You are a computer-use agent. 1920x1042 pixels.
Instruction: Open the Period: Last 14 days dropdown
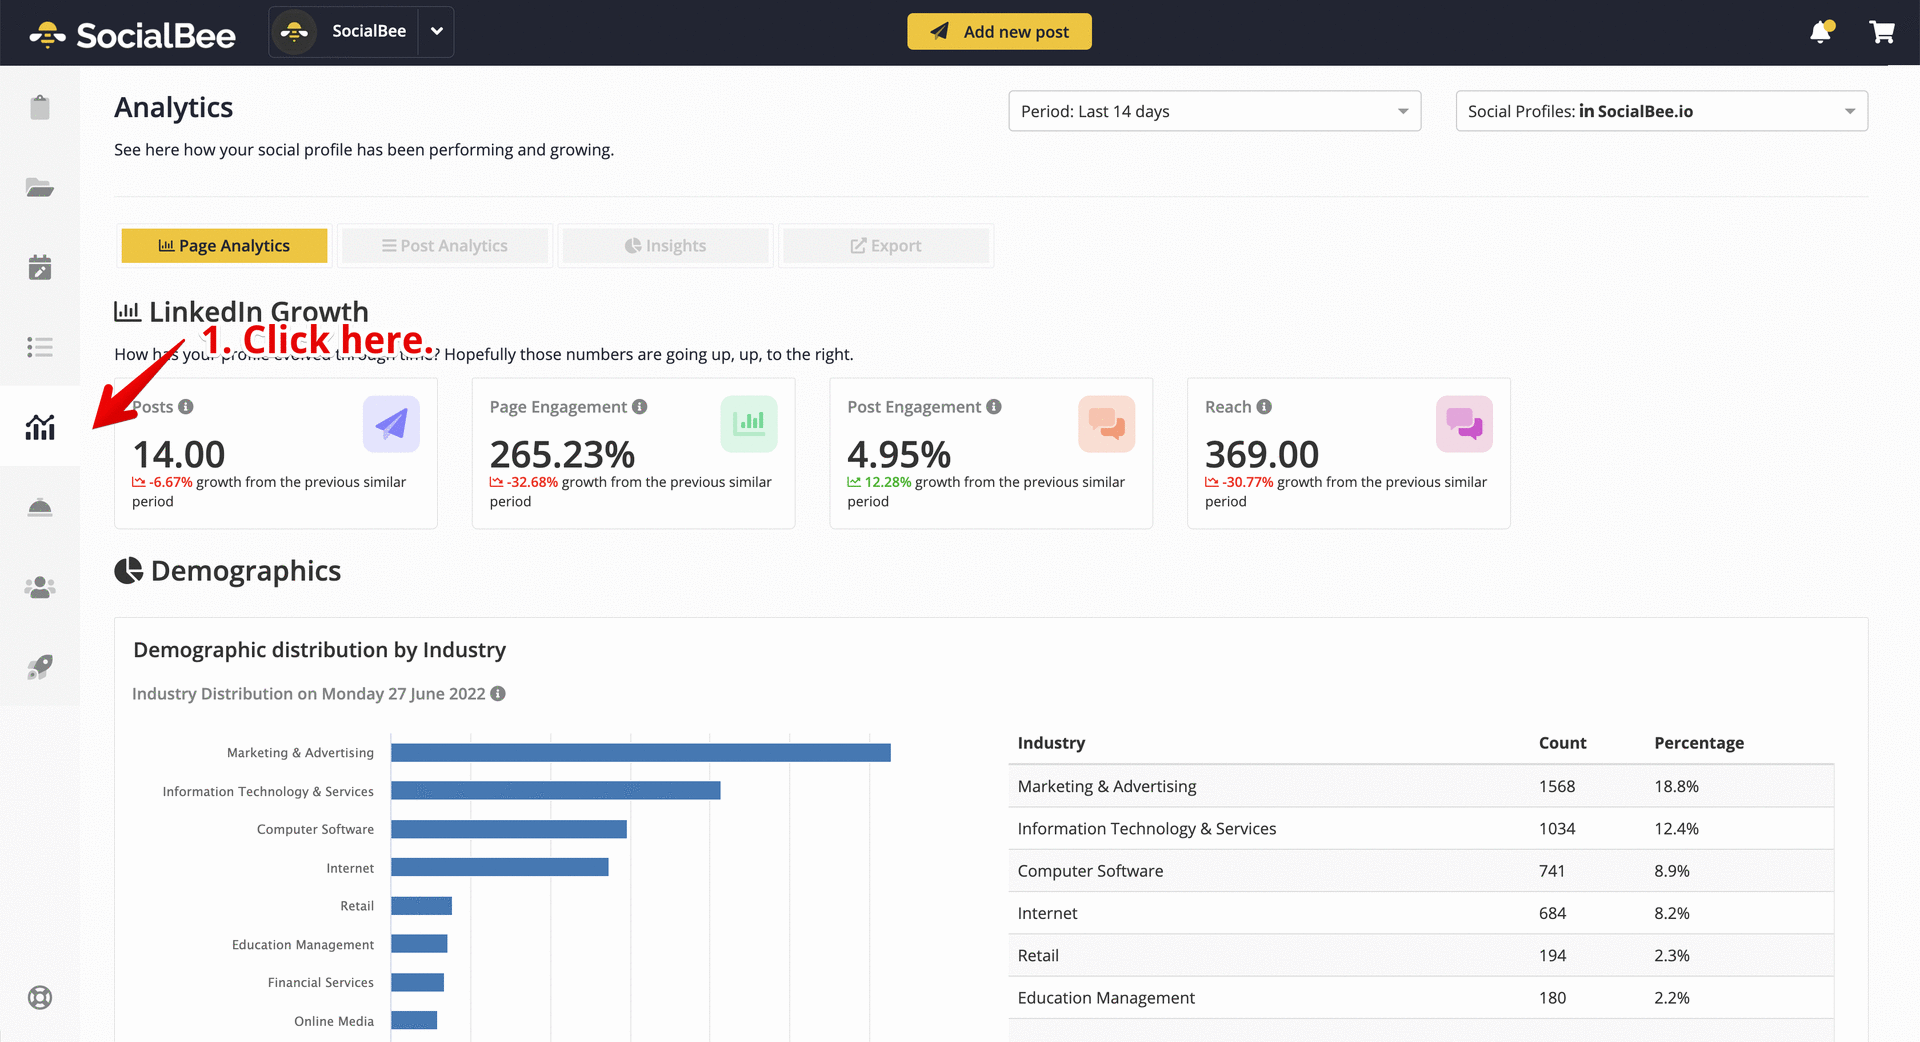(1215, 111)
